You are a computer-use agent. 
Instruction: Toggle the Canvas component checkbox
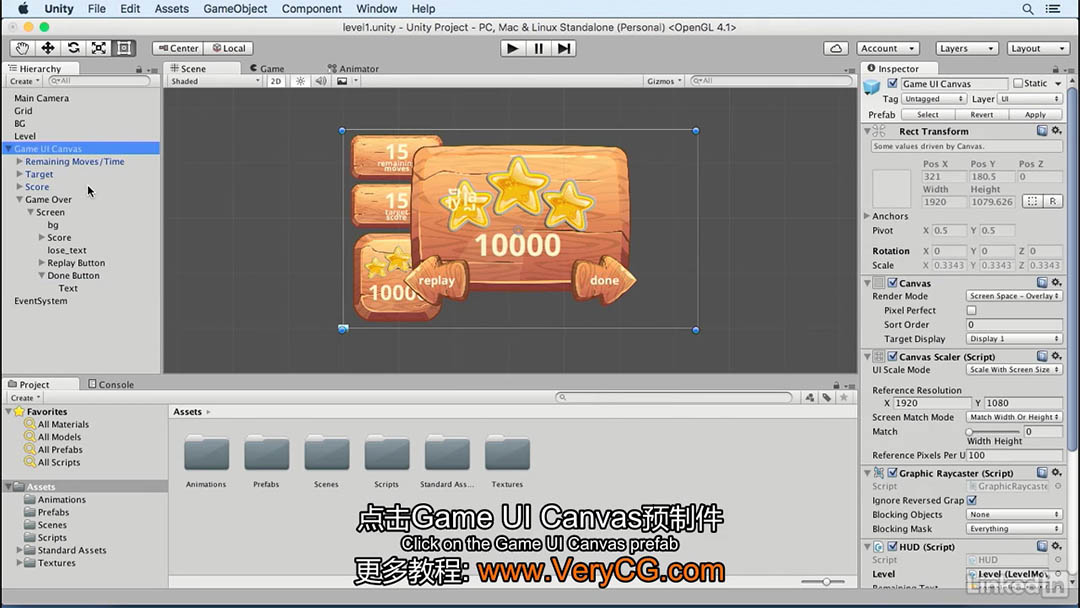(893, 283)
